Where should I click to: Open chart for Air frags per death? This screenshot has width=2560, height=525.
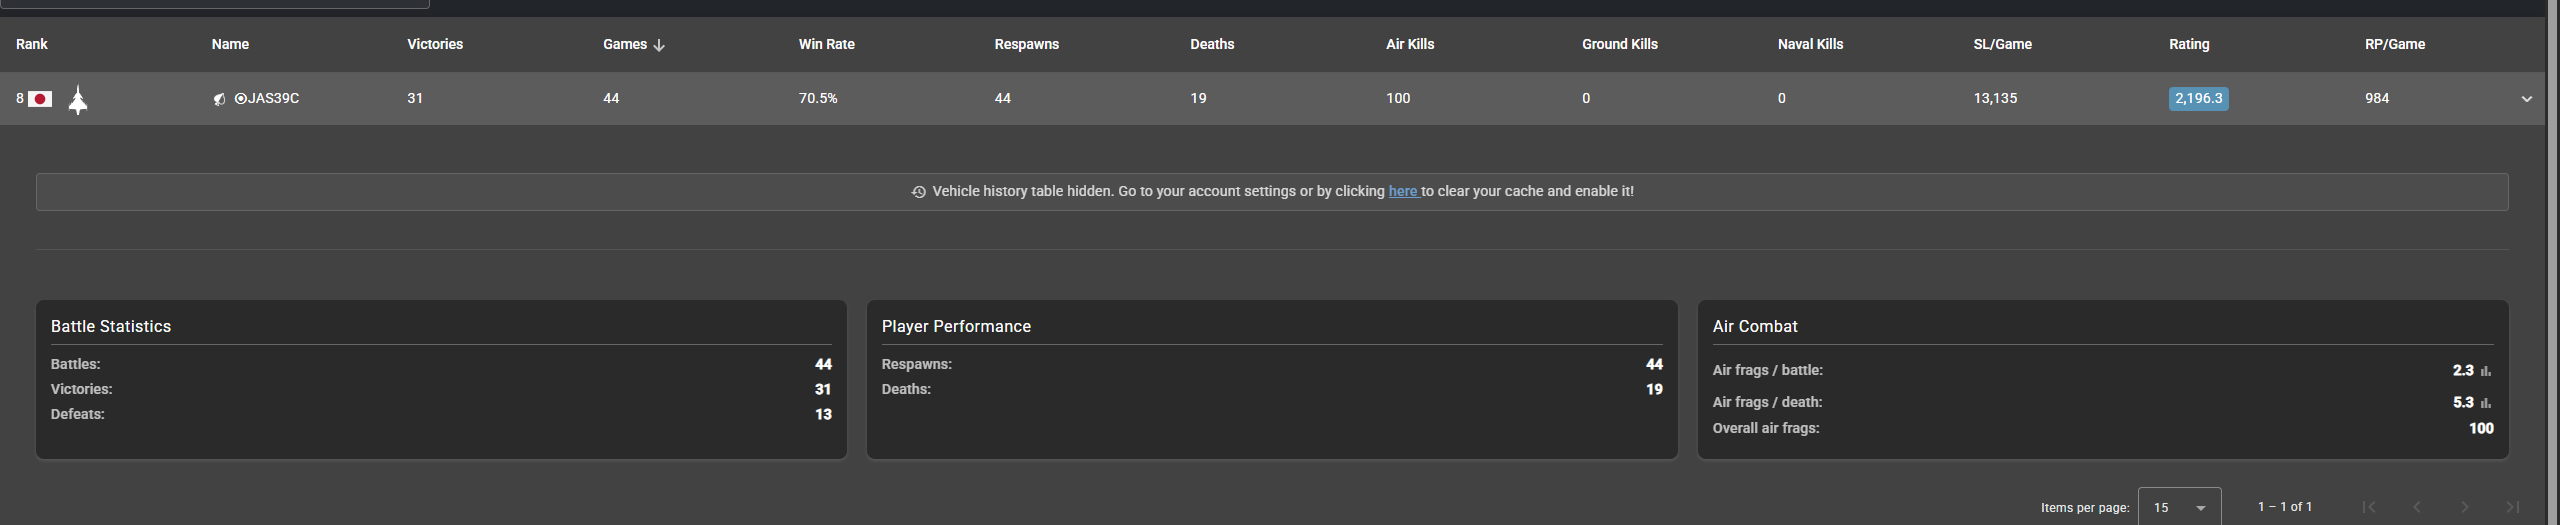click(2486, 403)
